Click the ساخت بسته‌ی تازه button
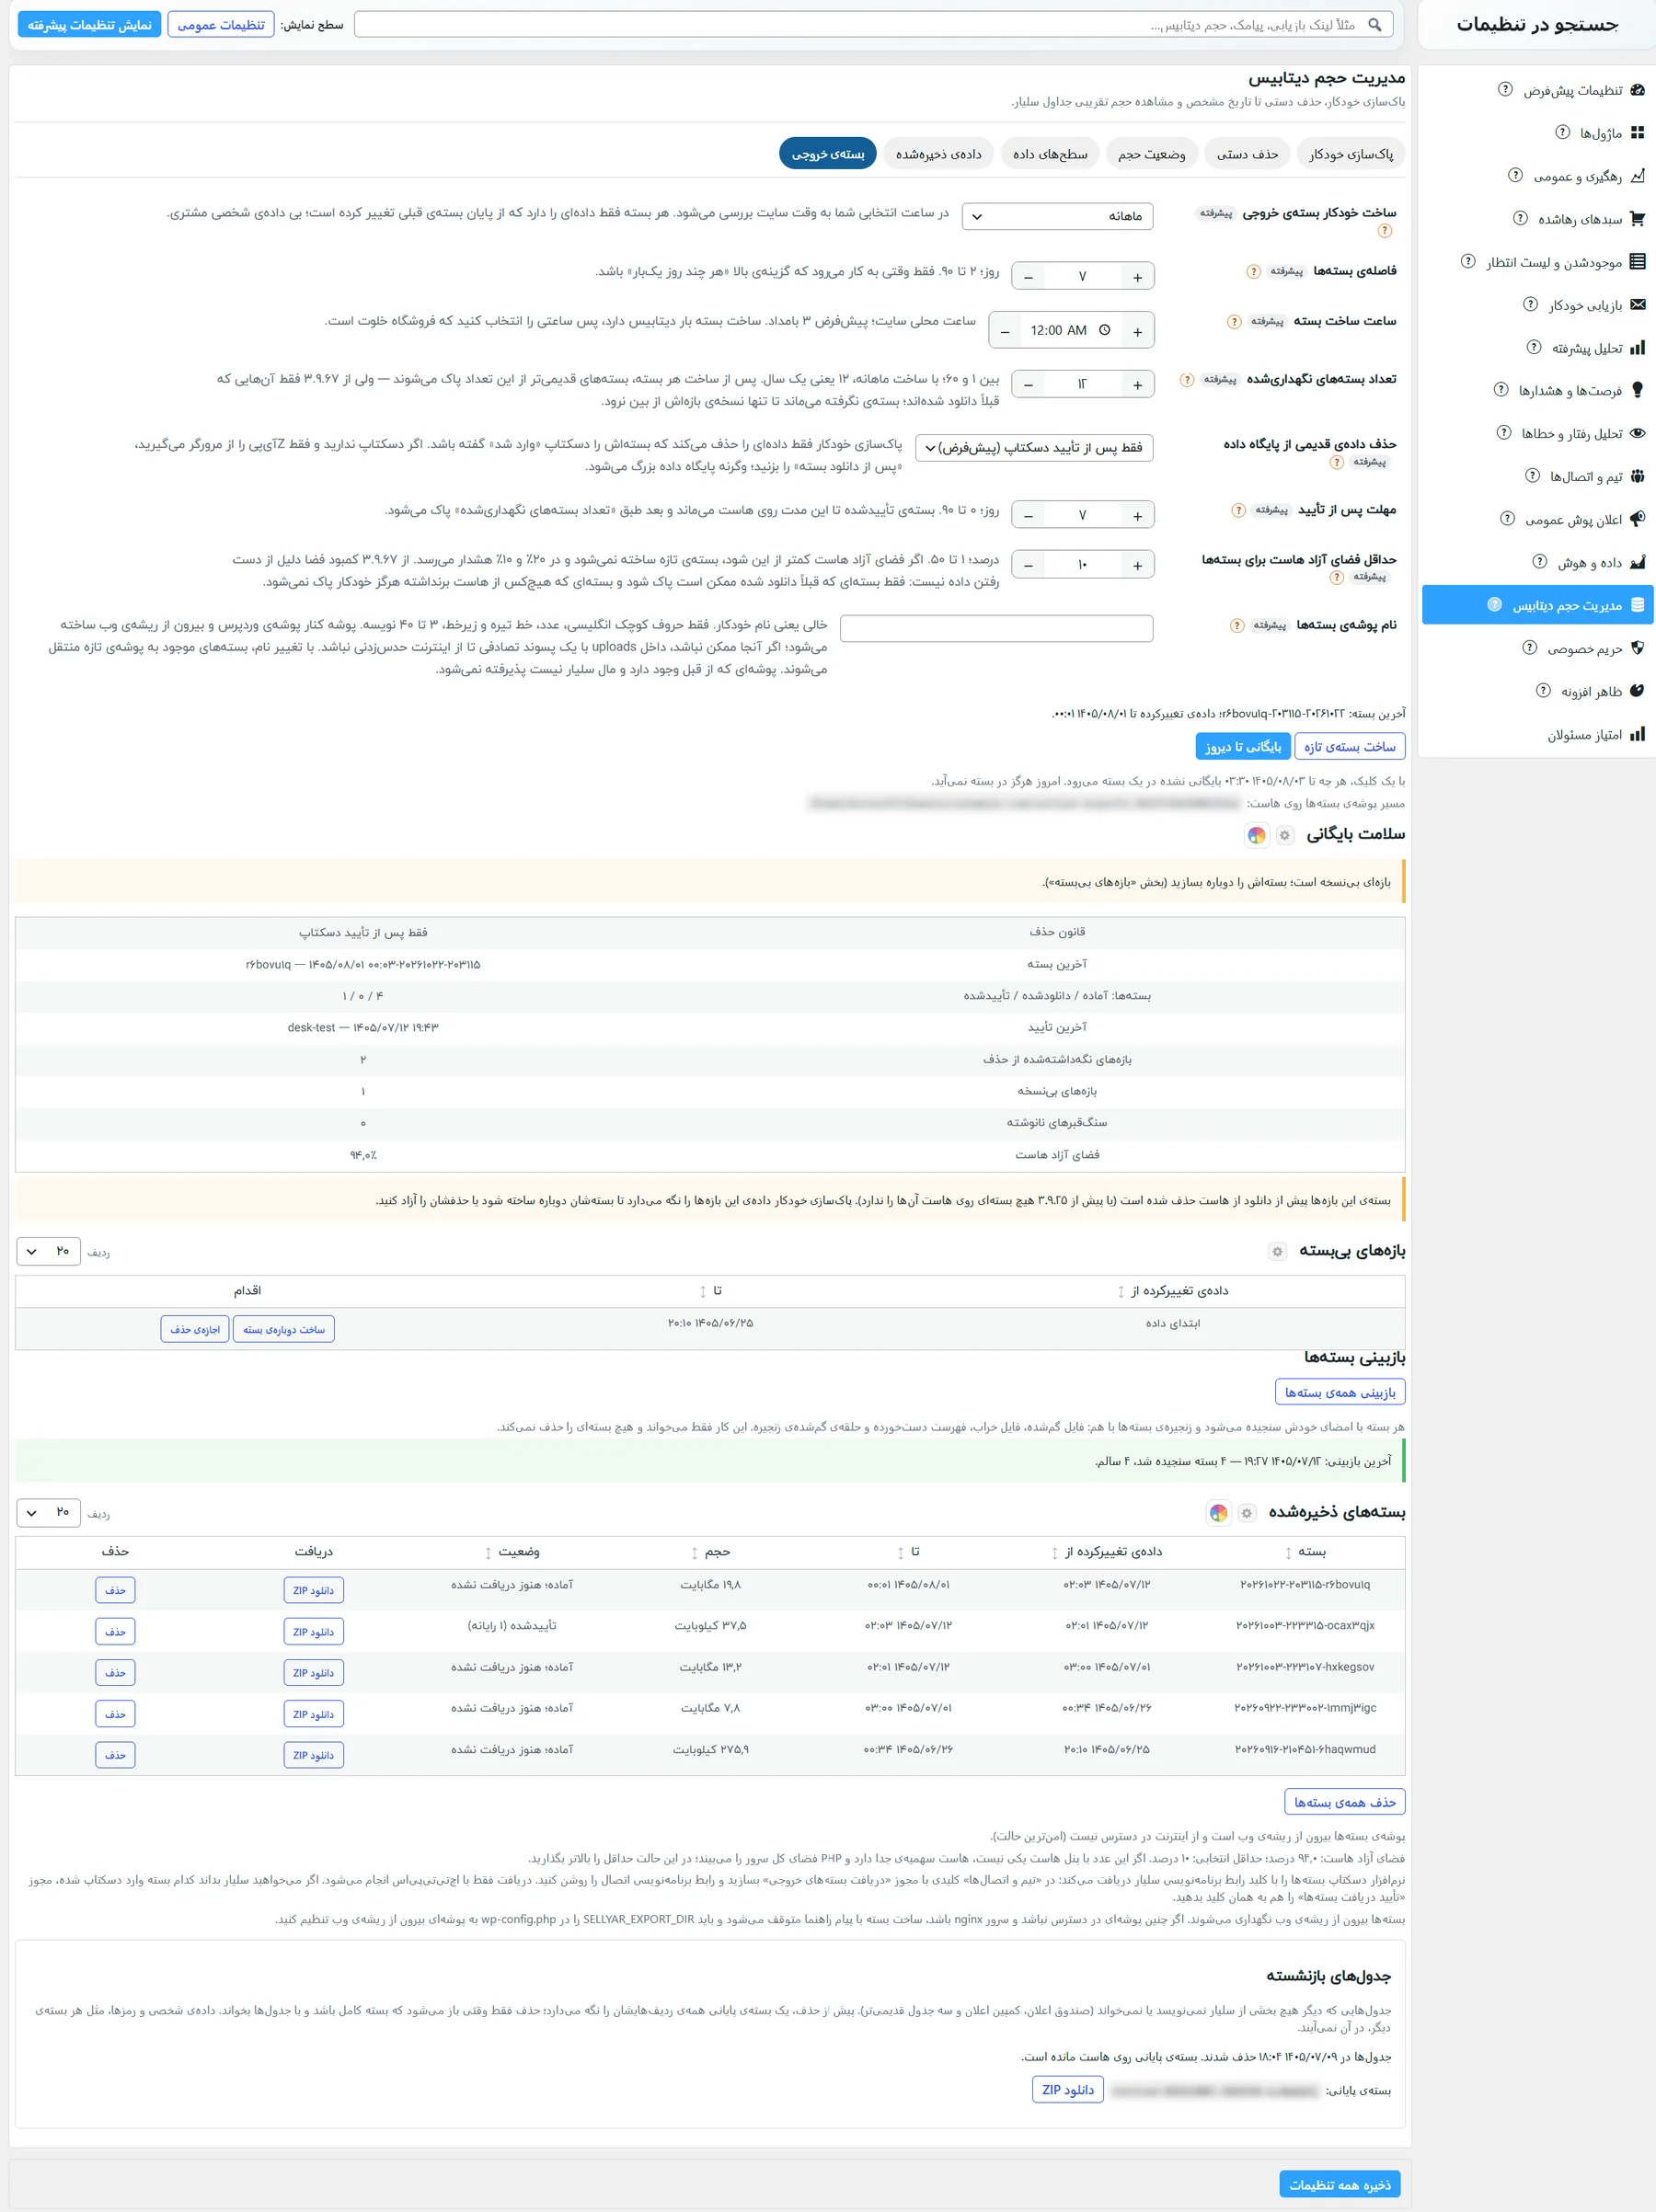 (1349, 747)
